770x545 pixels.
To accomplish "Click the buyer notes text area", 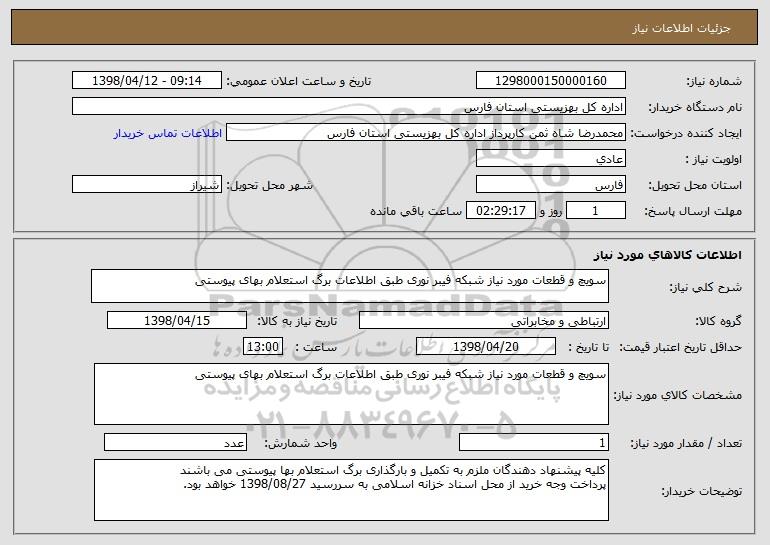I will (351, 490).
